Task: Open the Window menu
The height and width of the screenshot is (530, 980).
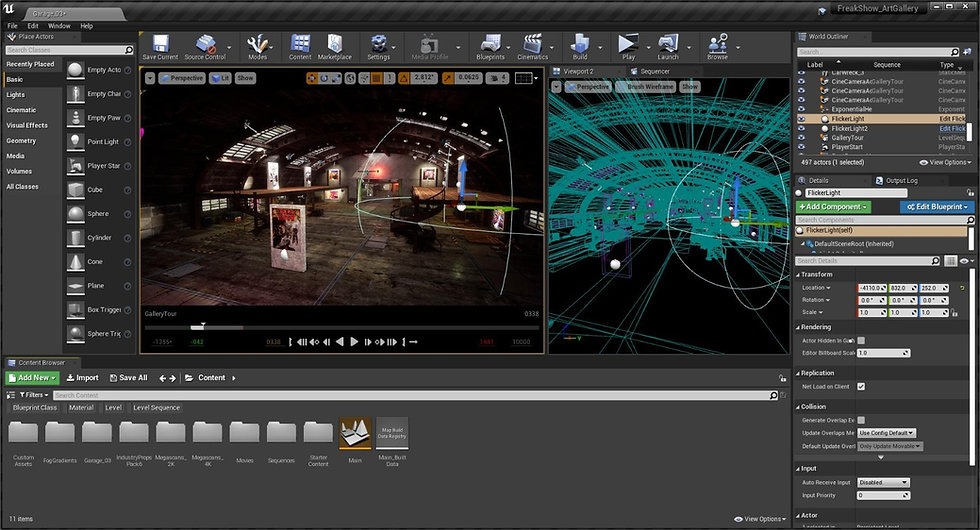Action: [59, 26]
